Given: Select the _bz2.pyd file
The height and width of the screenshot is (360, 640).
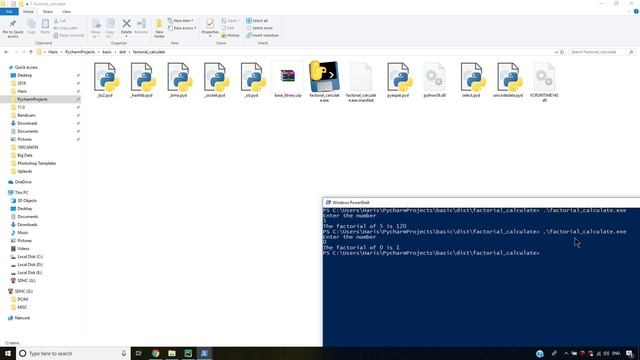Looking at the screenshot, I should [106, 80].
